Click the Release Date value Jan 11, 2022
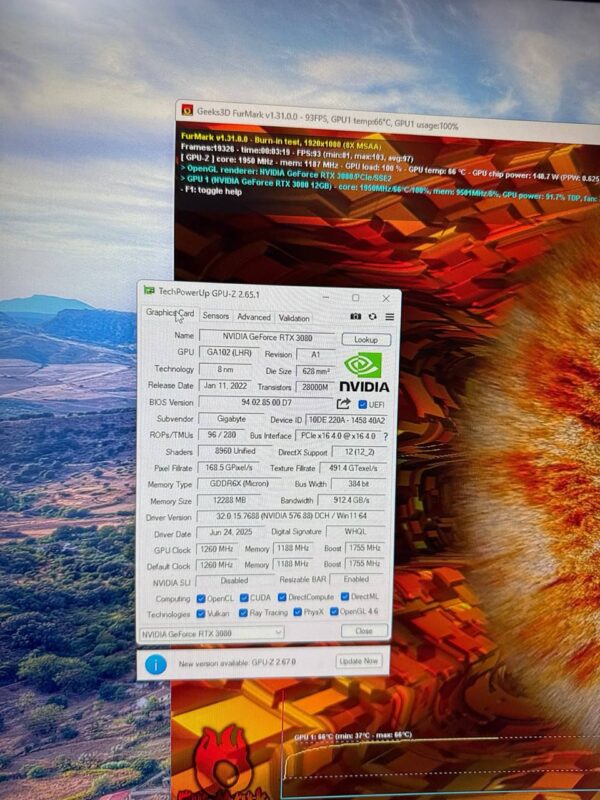The width and height of the screenshot is (600, 800). [225, 386]
